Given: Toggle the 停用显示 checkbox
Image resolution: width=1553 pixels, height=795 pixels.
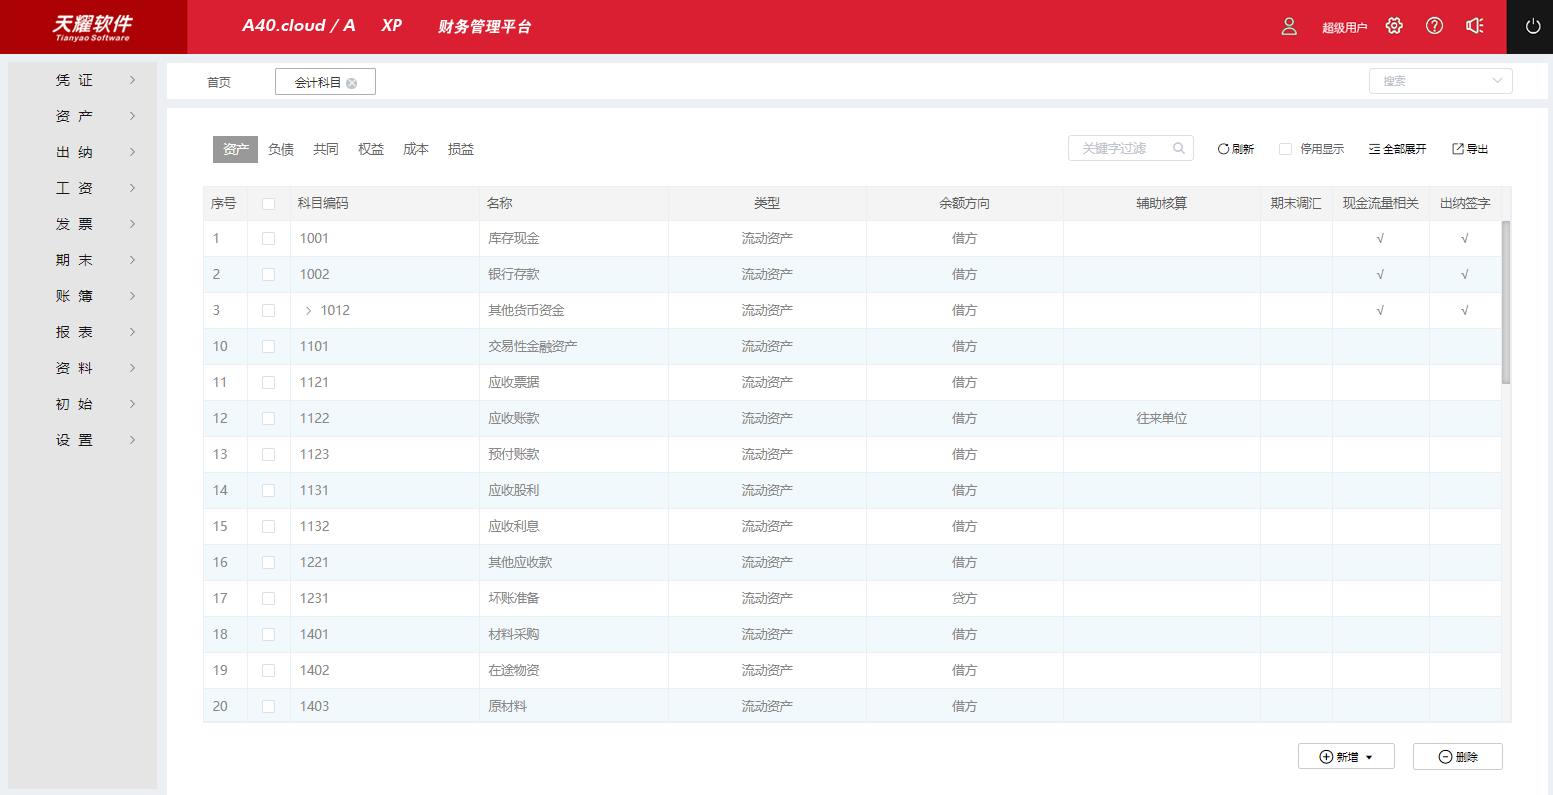Looking at the screenshot, I should click(1286, 149).
